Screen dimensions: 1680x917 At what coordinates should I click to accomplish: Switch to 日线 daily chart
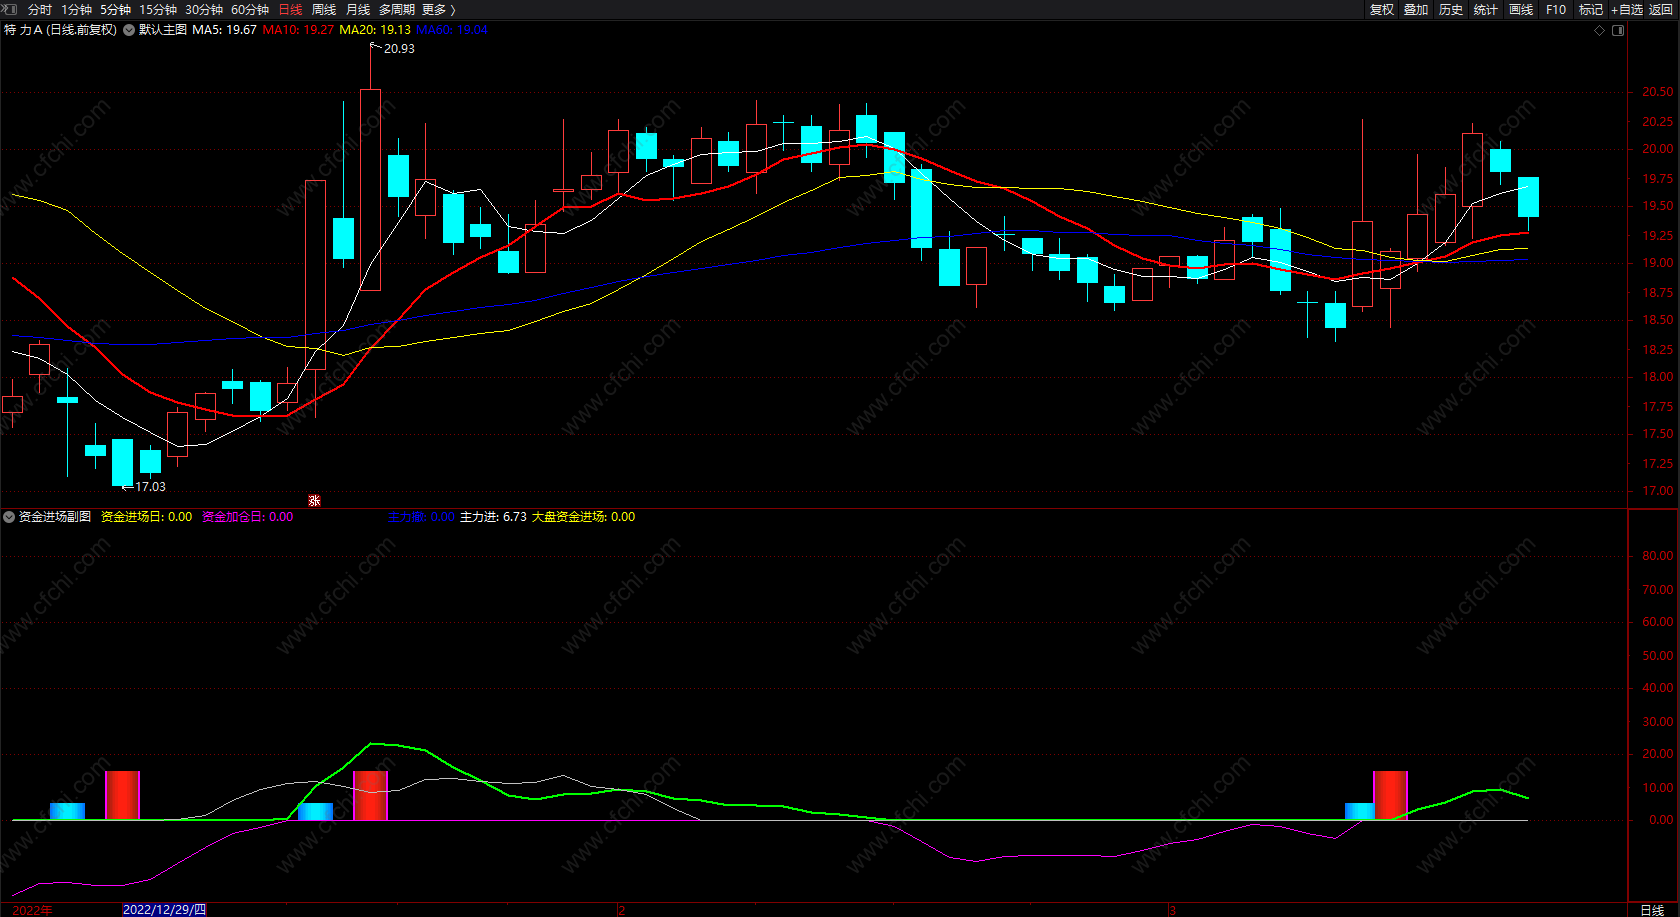tap(290, 10)
